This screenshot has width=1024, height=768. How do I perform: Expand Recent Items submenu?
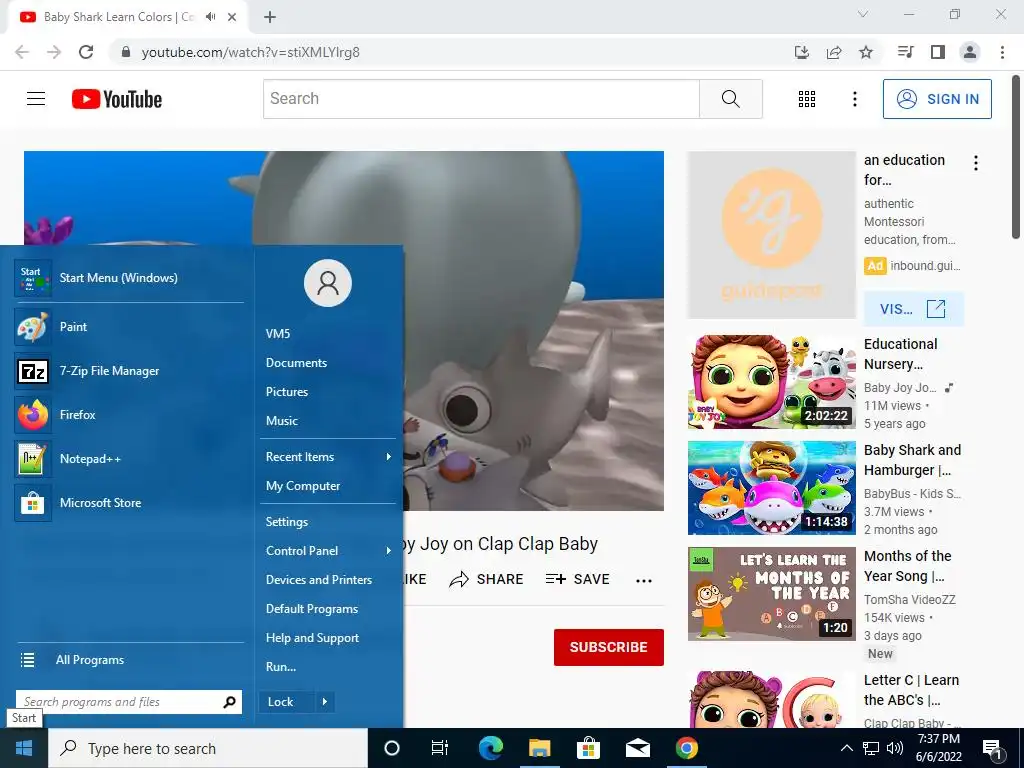point(328,457)
